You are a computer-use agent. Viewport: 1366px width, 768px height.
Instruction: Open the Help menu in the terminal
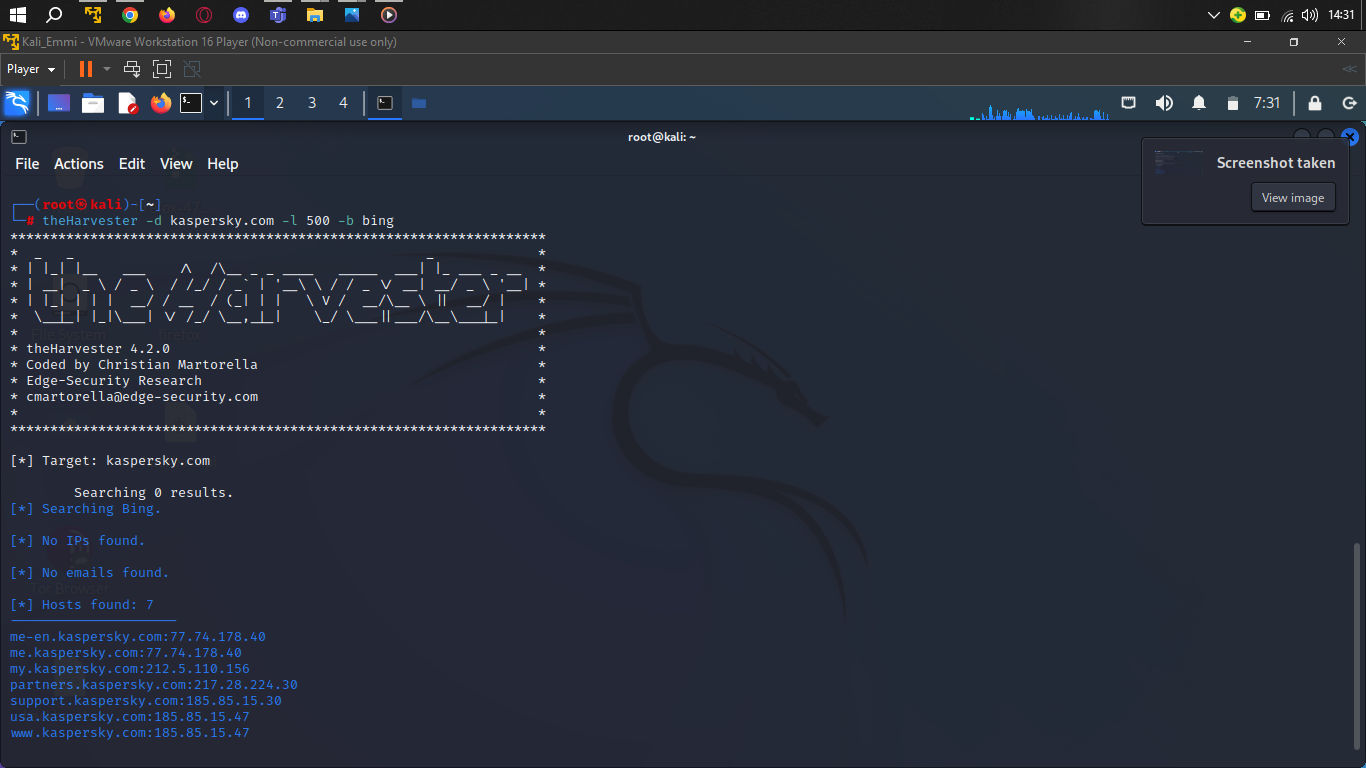[222, 164]
